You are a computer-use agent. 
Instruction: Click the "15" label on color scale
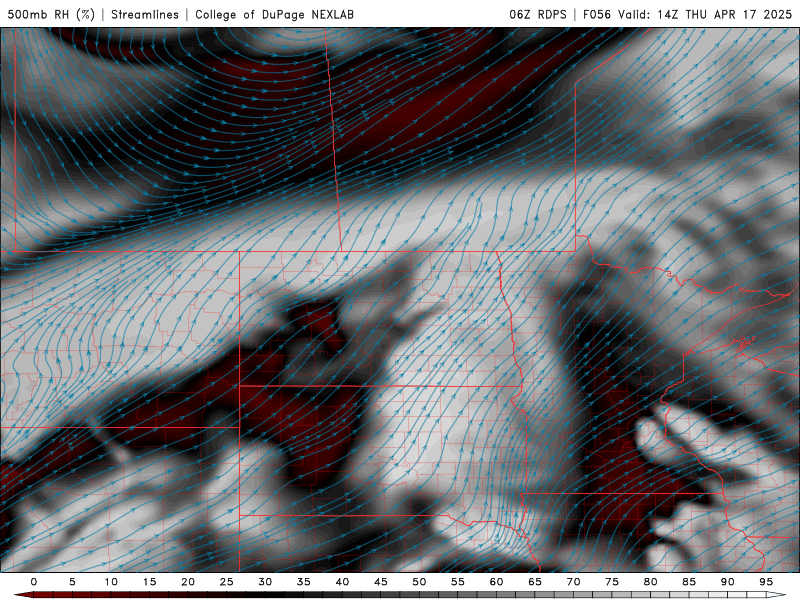(x=149, y=582)
